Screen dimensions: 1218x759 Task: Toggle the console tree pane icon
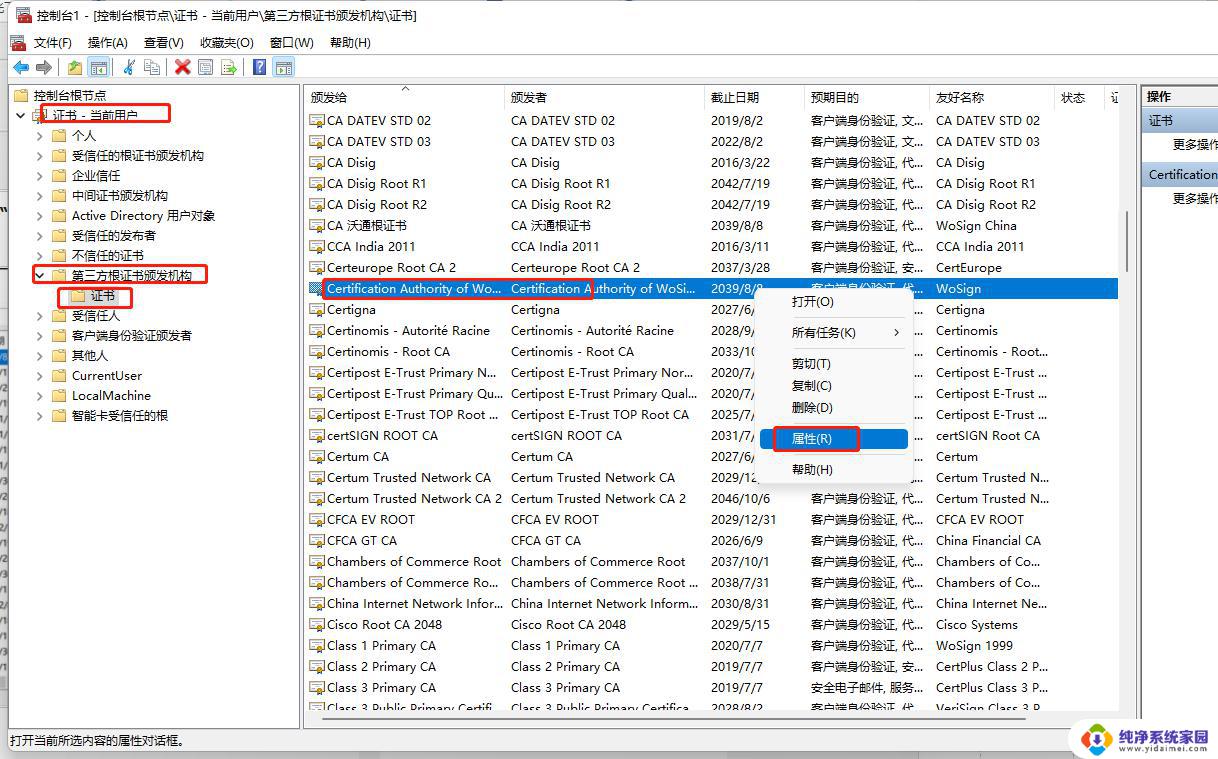pos(98,67)
